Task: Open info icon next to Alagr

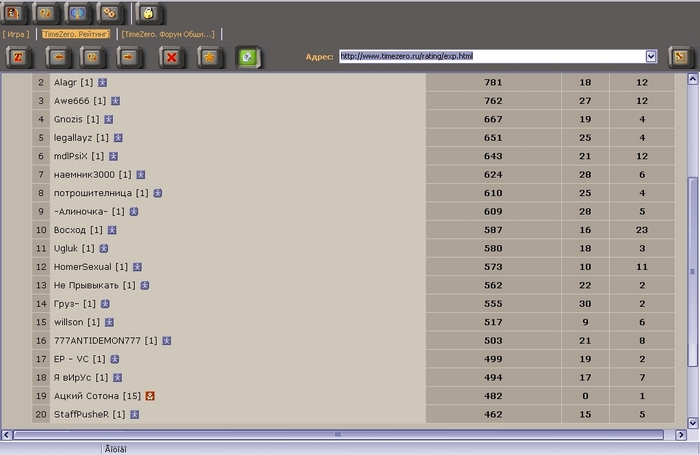Action: (x=103, y=83)
